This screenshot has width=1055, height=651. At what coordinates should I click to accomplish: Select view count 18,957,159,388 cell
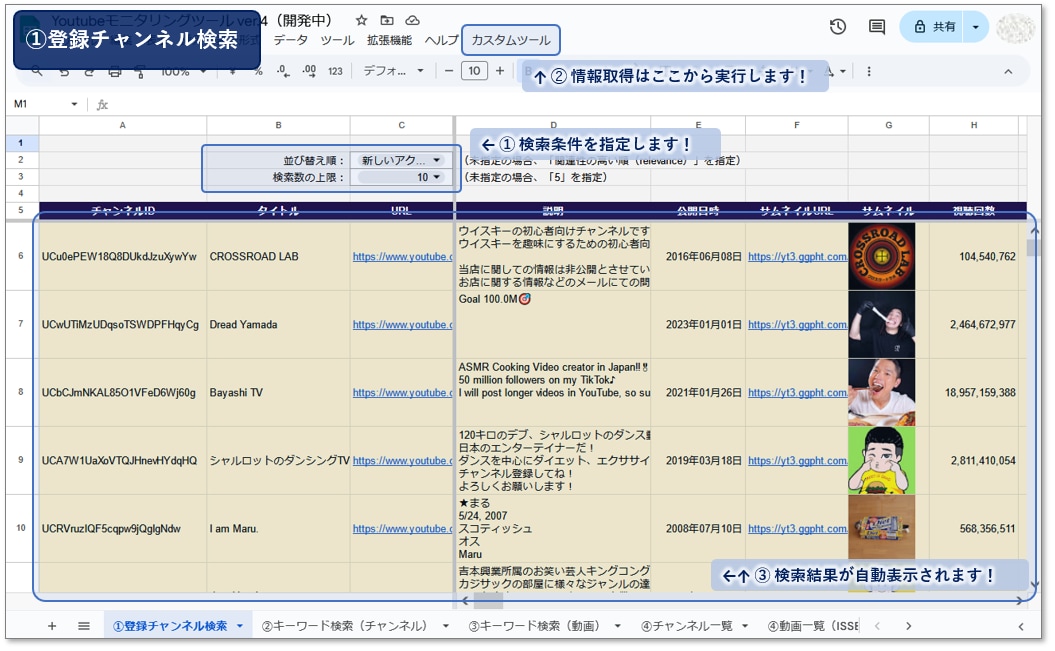974,392
